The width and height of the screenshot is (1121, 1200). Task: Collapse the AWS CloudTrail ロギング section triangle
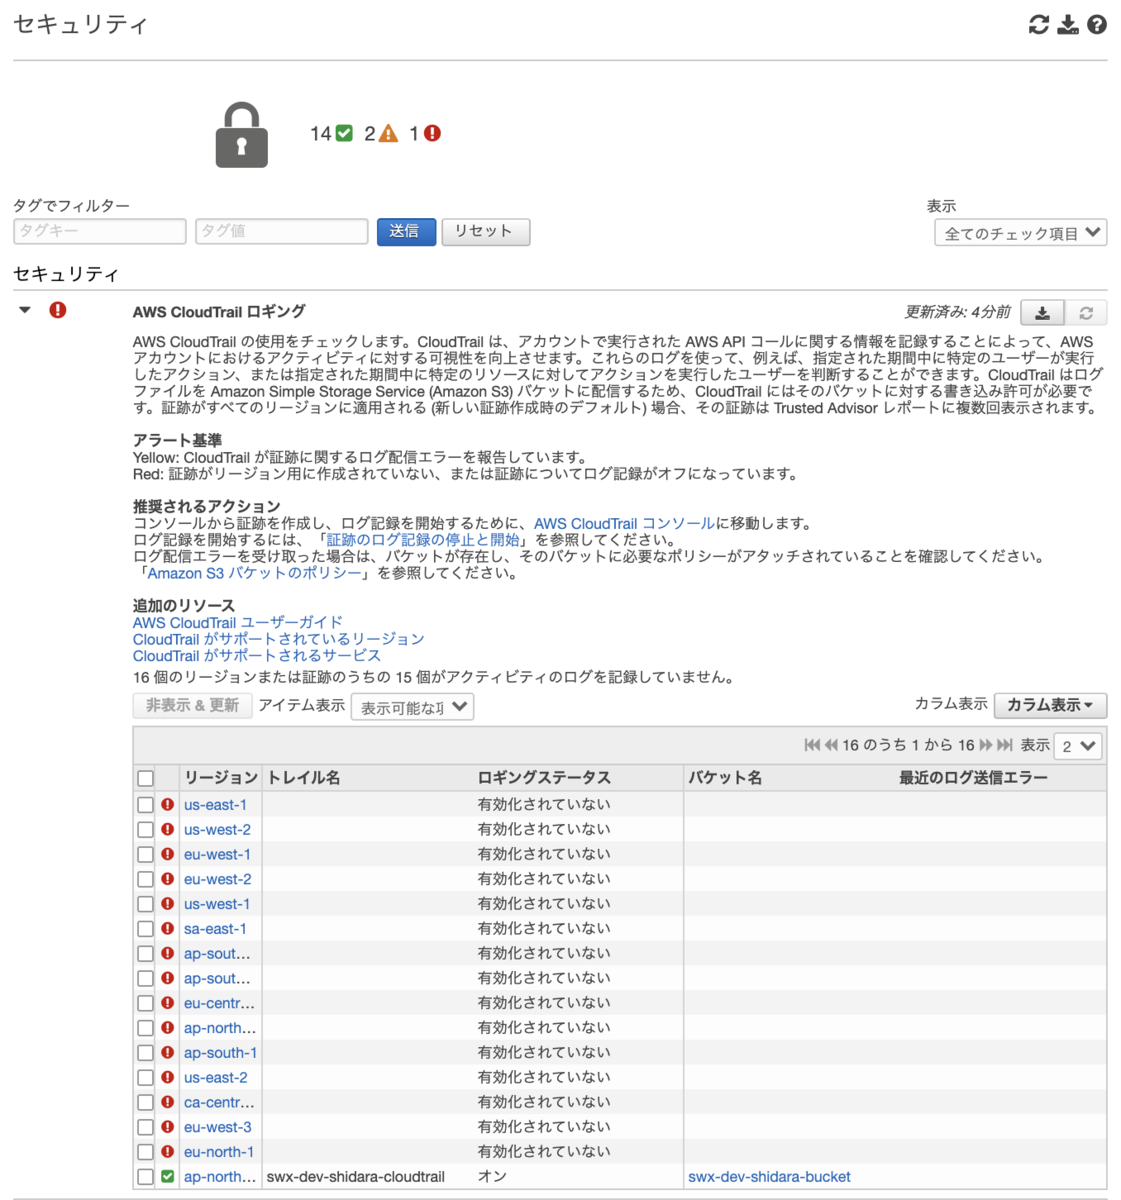point(22,310)
